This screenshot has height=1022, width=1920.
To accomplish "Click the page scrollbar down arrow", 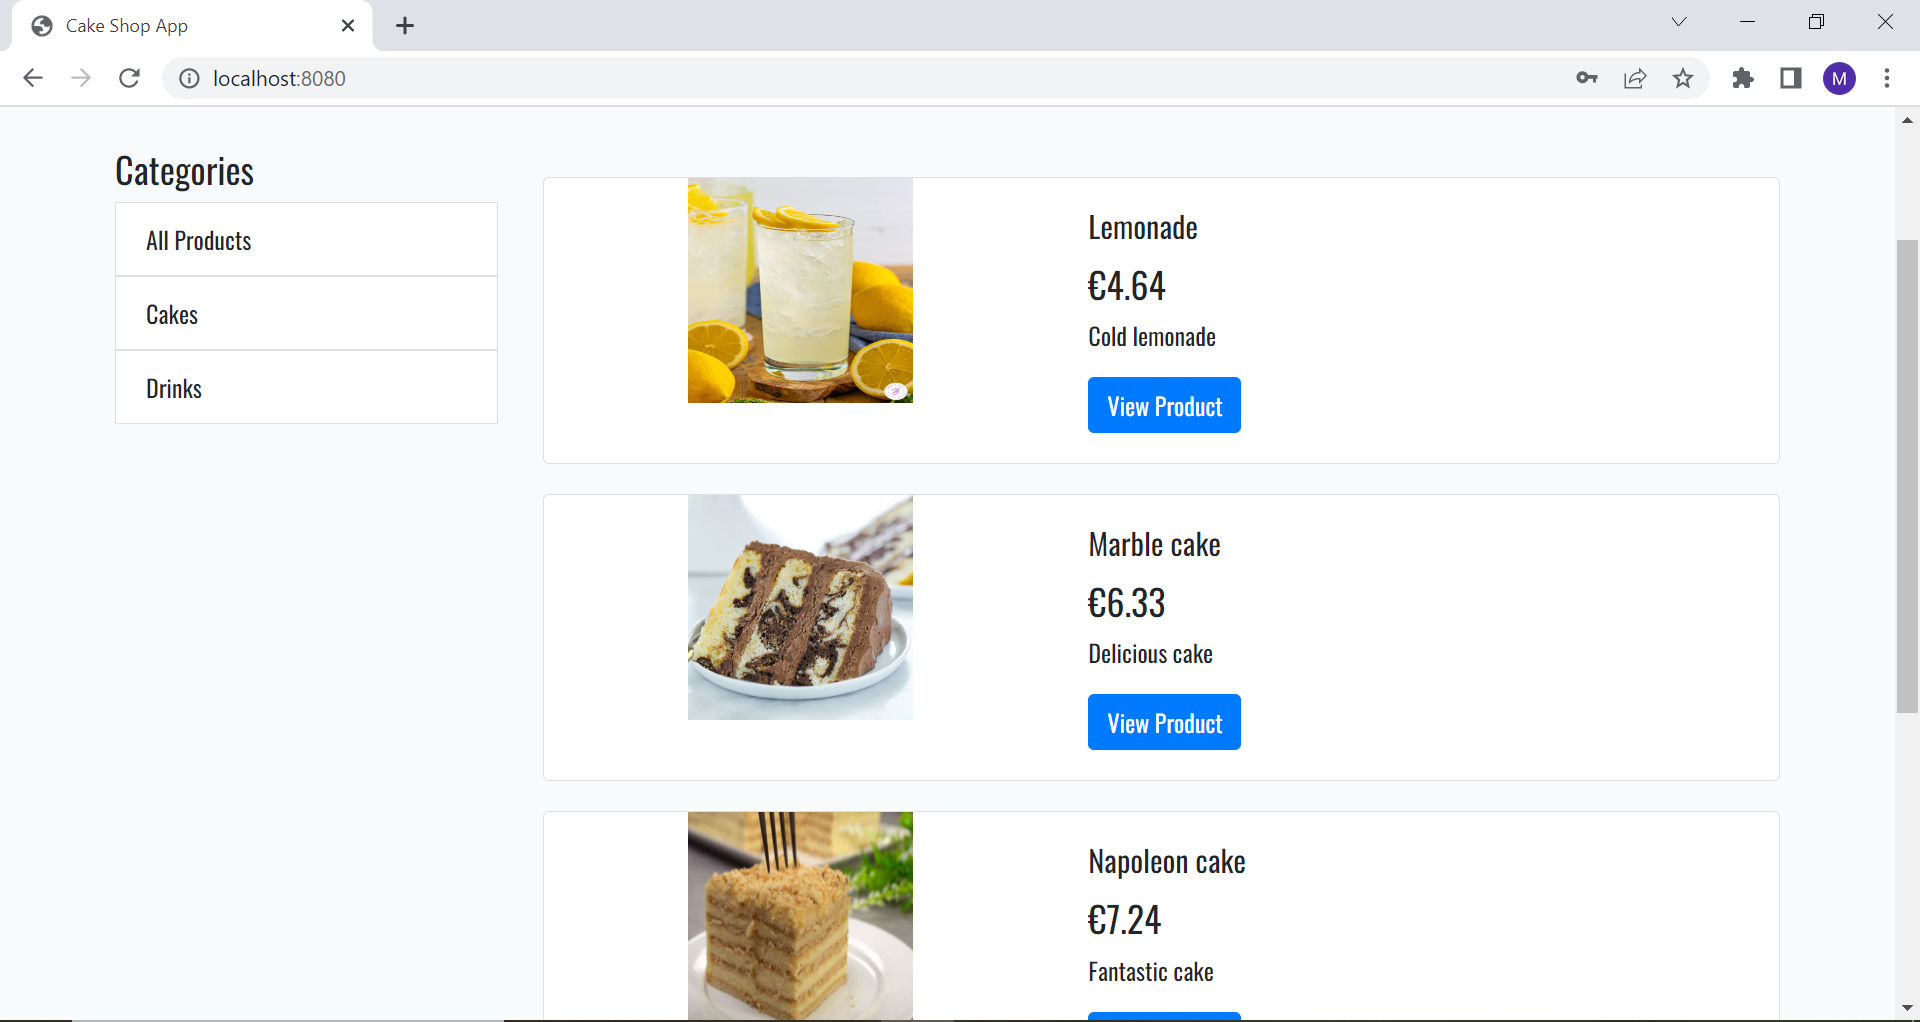I will click(x=1907, y=1008).
